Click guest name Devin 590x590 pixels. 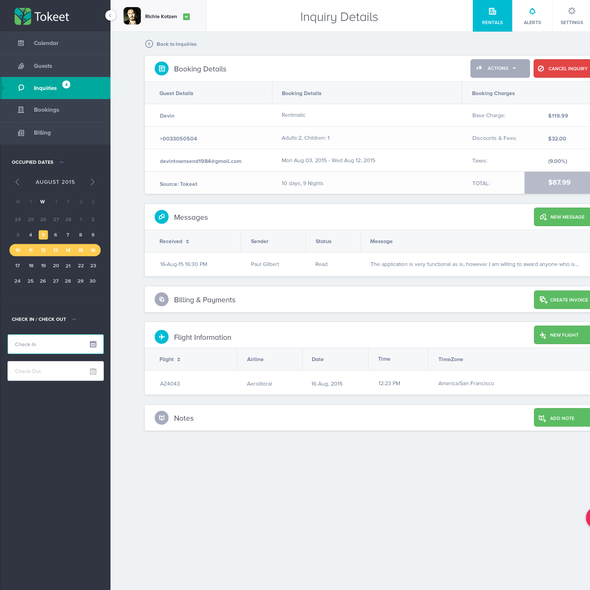(167, 116)
